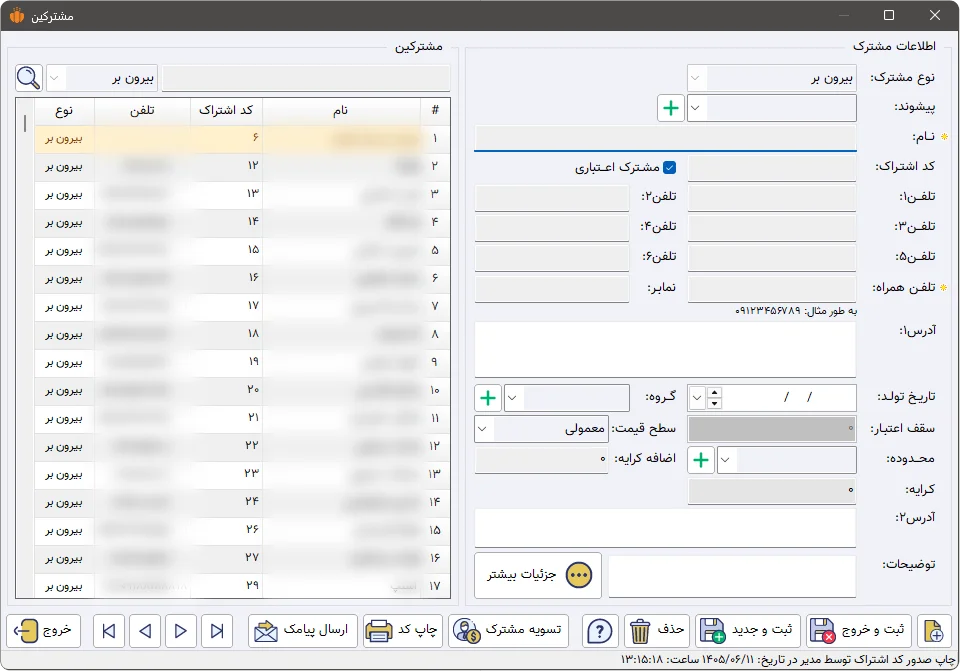Click the تلفن۴ input field
960x671 pixels.
[x=552, y=227]
